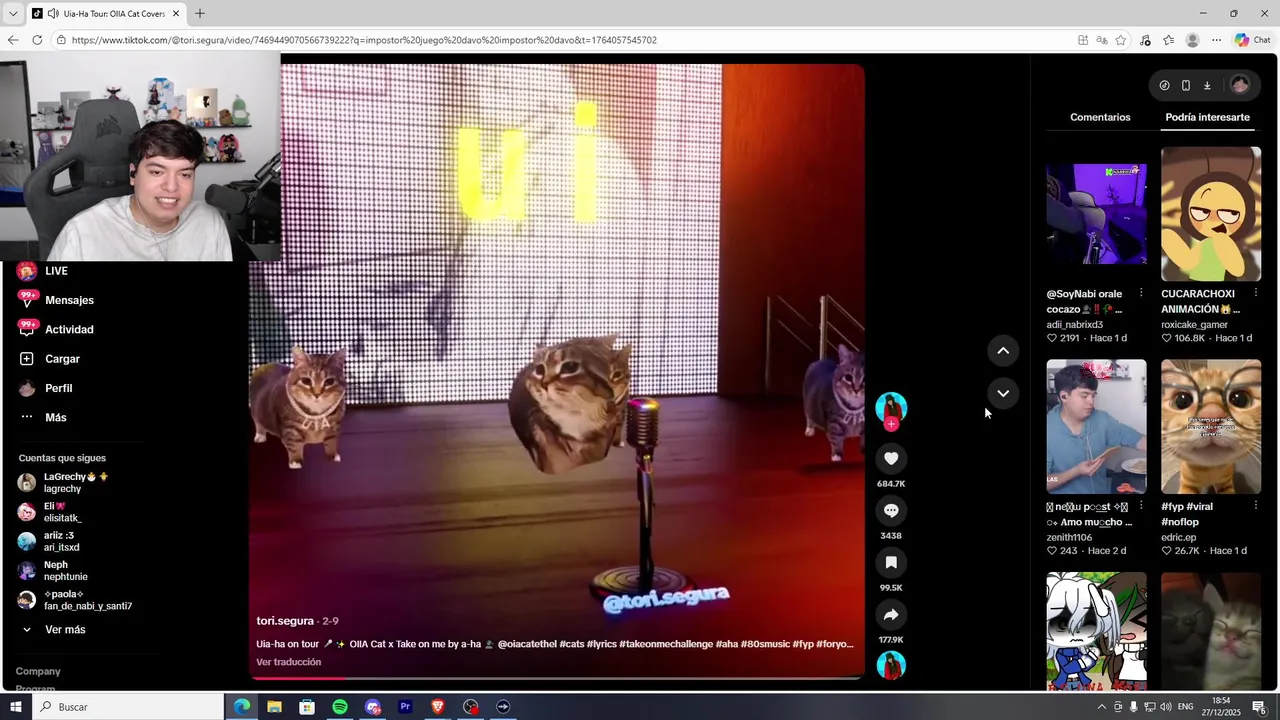Open Más options in the sidebar

55,417
